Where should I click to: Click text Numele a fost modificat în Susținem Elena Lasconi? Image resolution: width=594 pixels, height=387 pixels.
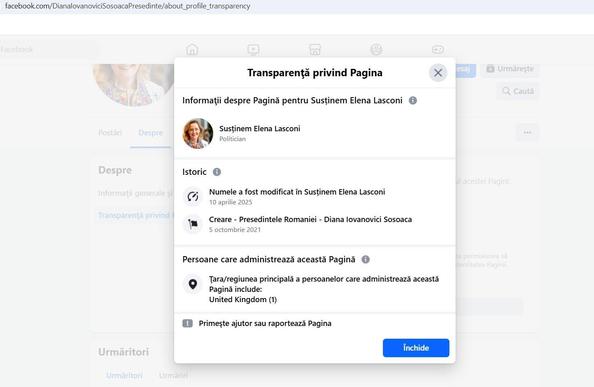coord(297,192)
